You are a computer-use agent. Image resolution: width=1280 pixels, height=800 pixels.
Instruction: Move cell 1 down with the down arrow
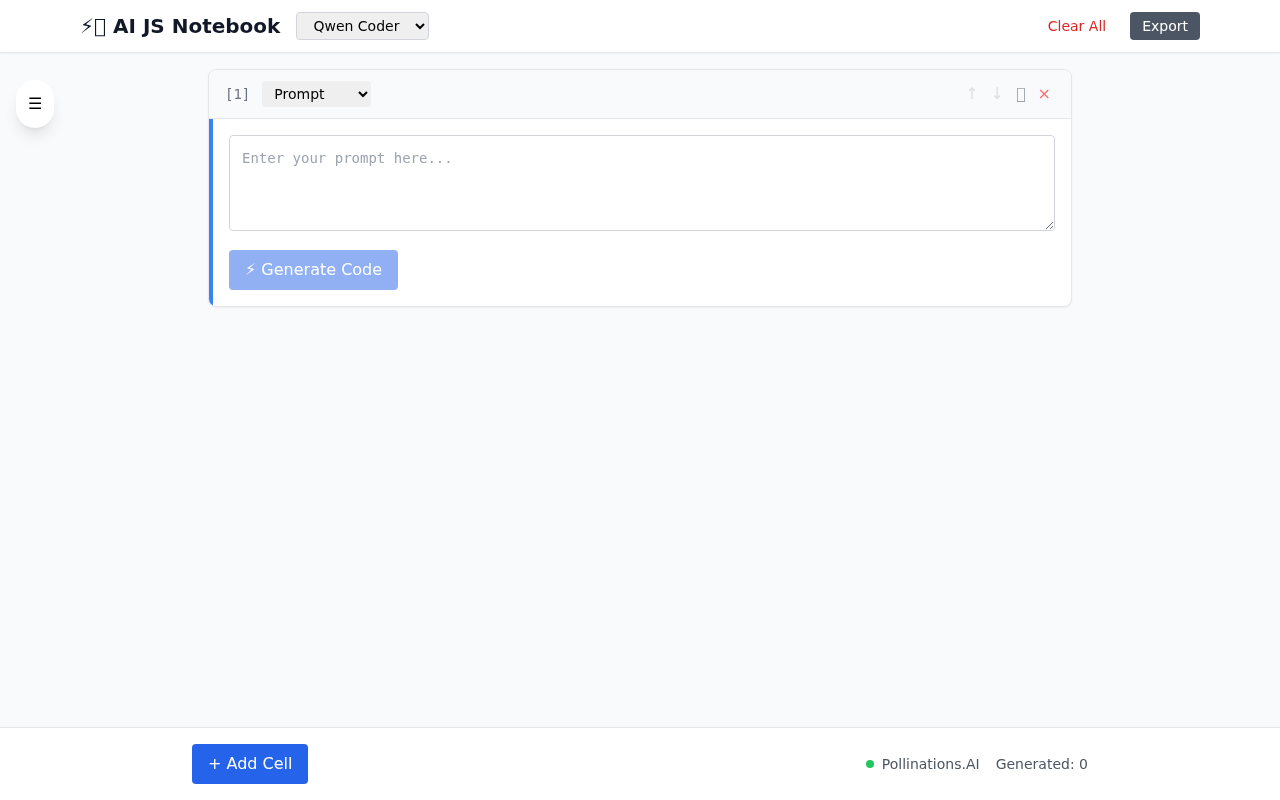coord(996,93)
